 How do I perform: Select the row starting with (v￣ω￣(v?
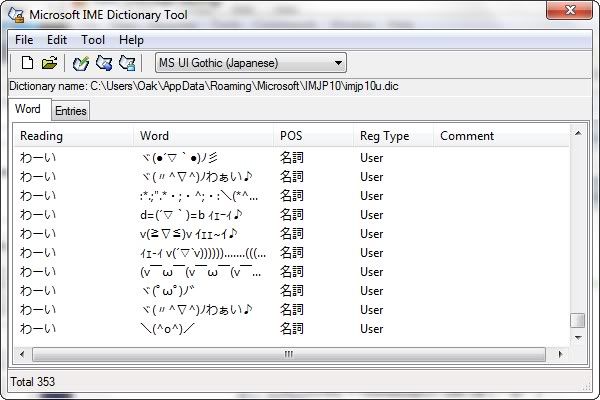coord(292,272)
